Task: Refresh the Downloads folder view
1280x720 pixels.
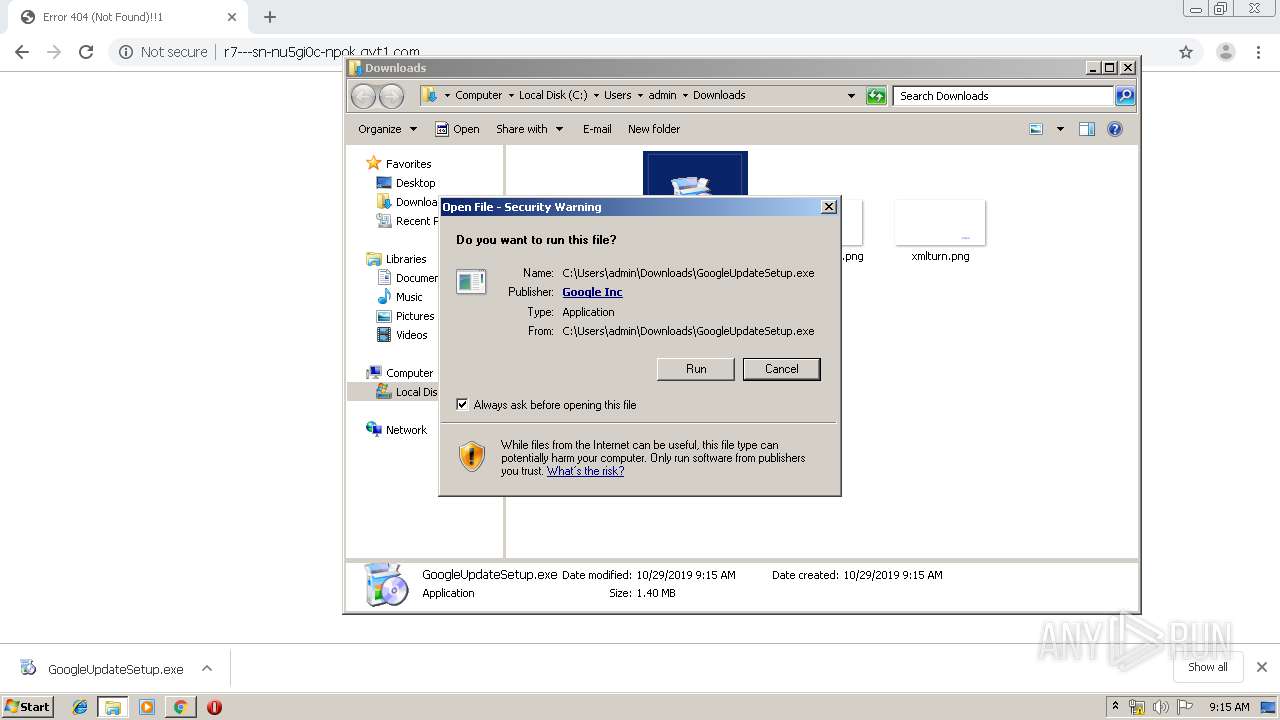Action: tap(876, 96)
